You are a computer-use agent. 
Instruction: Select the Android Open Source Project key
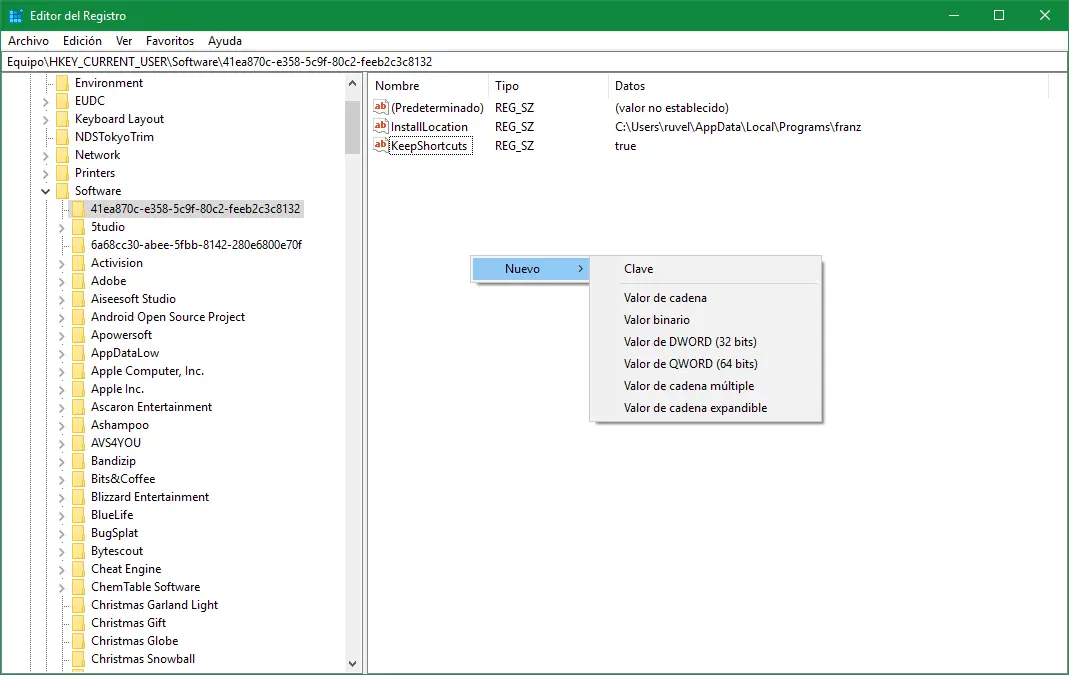coord(168,317)
